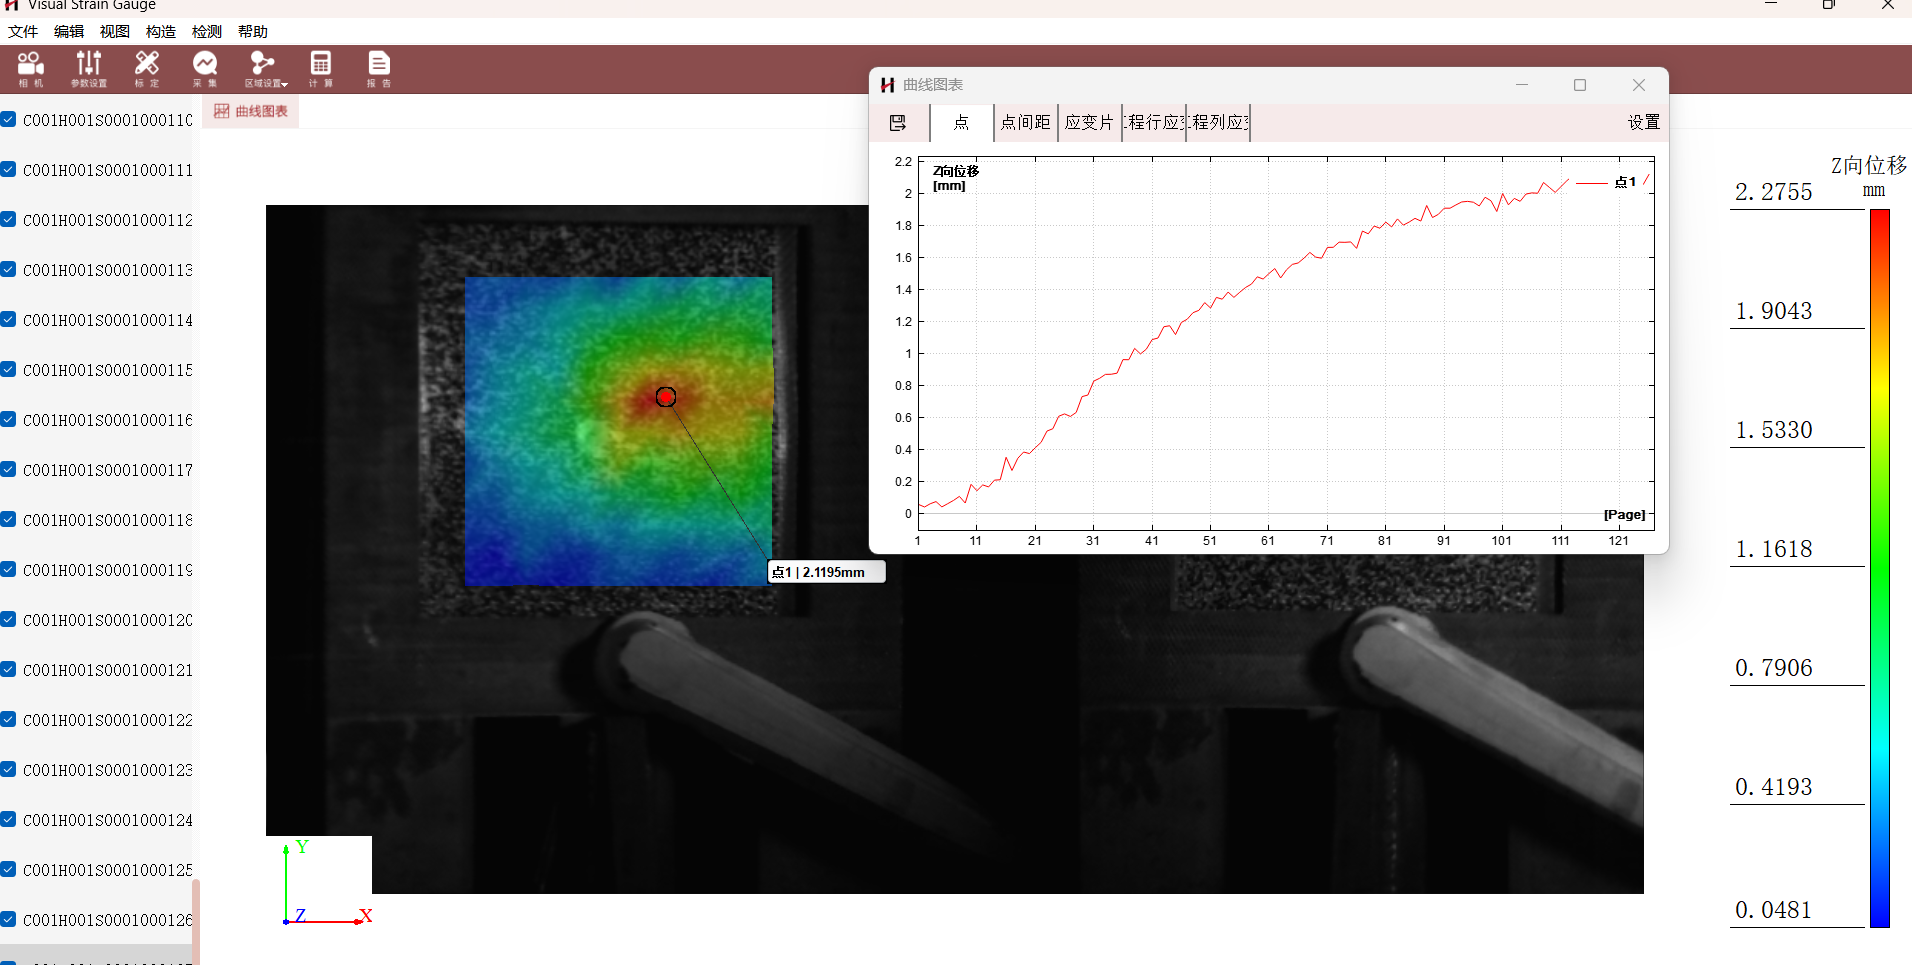The image size is (1912, 965).
Task: Toggle checkbox for C001H001S0001000114
Action: click(x=8, y=319)
